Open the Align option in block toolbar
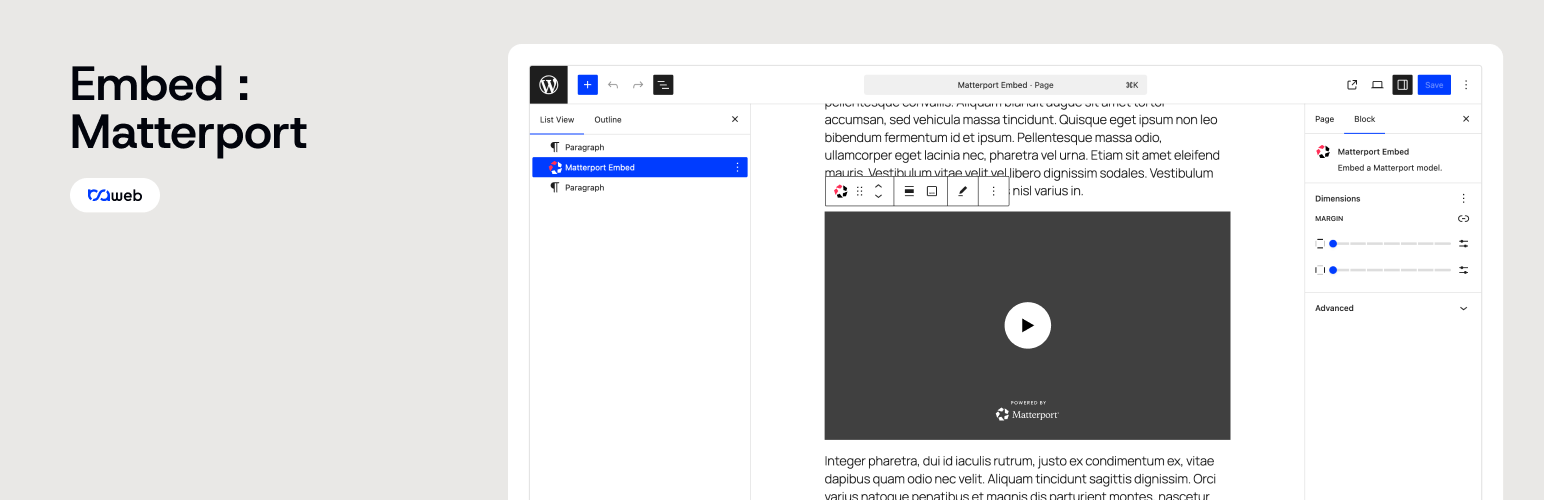 coord(909,191)
